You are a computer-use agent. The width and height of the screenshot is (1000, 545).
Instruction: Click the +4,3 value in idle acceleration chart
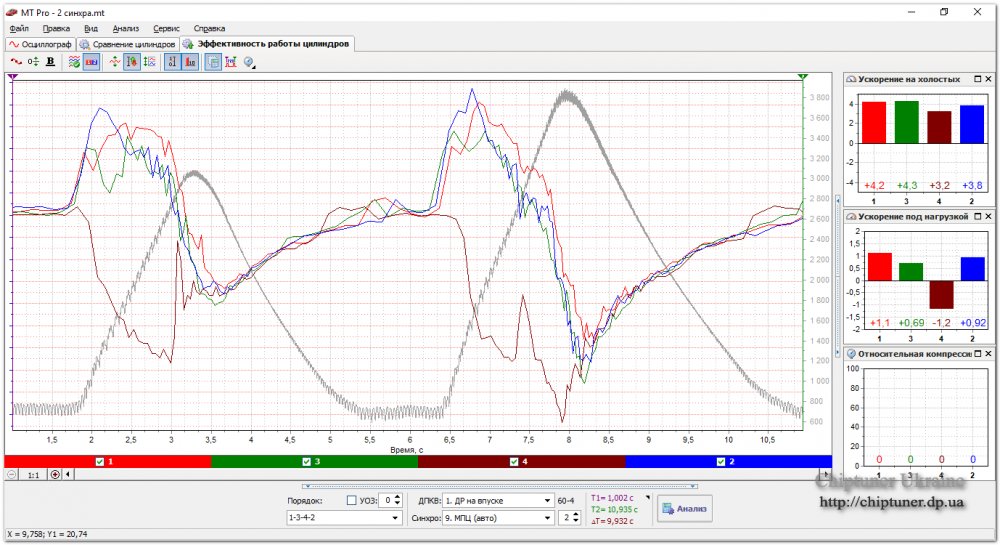point(907,185)
